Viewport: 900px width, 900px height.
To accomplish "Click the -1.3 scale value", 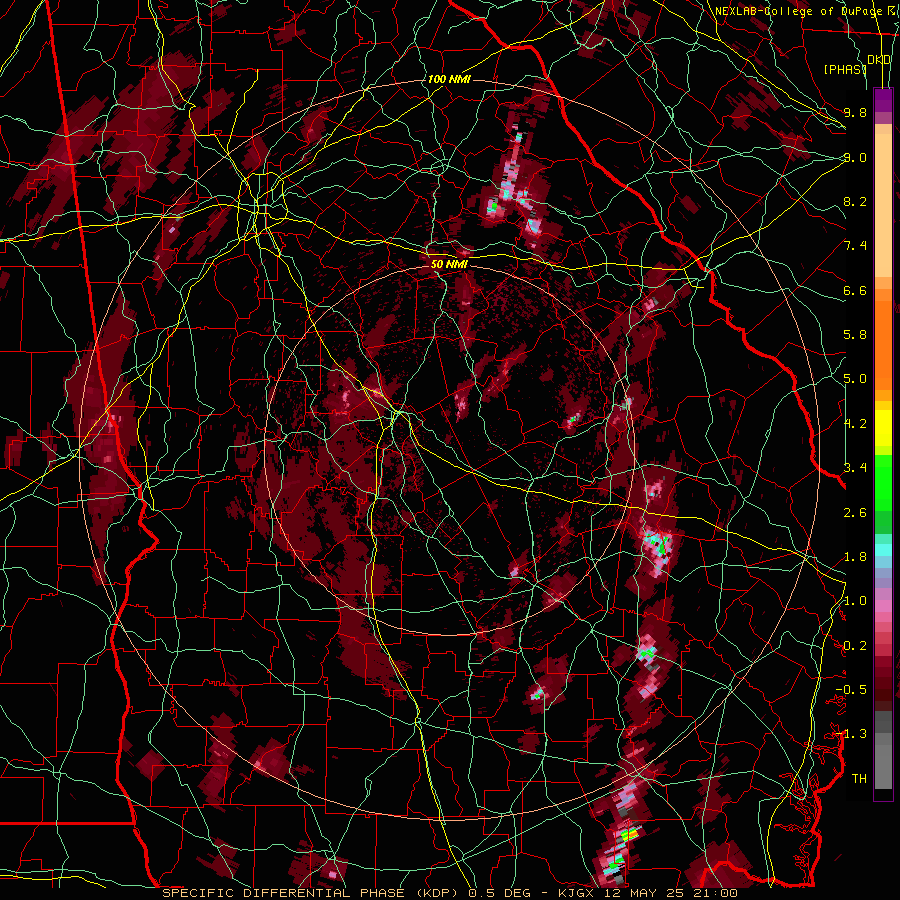I will (851, 734).
